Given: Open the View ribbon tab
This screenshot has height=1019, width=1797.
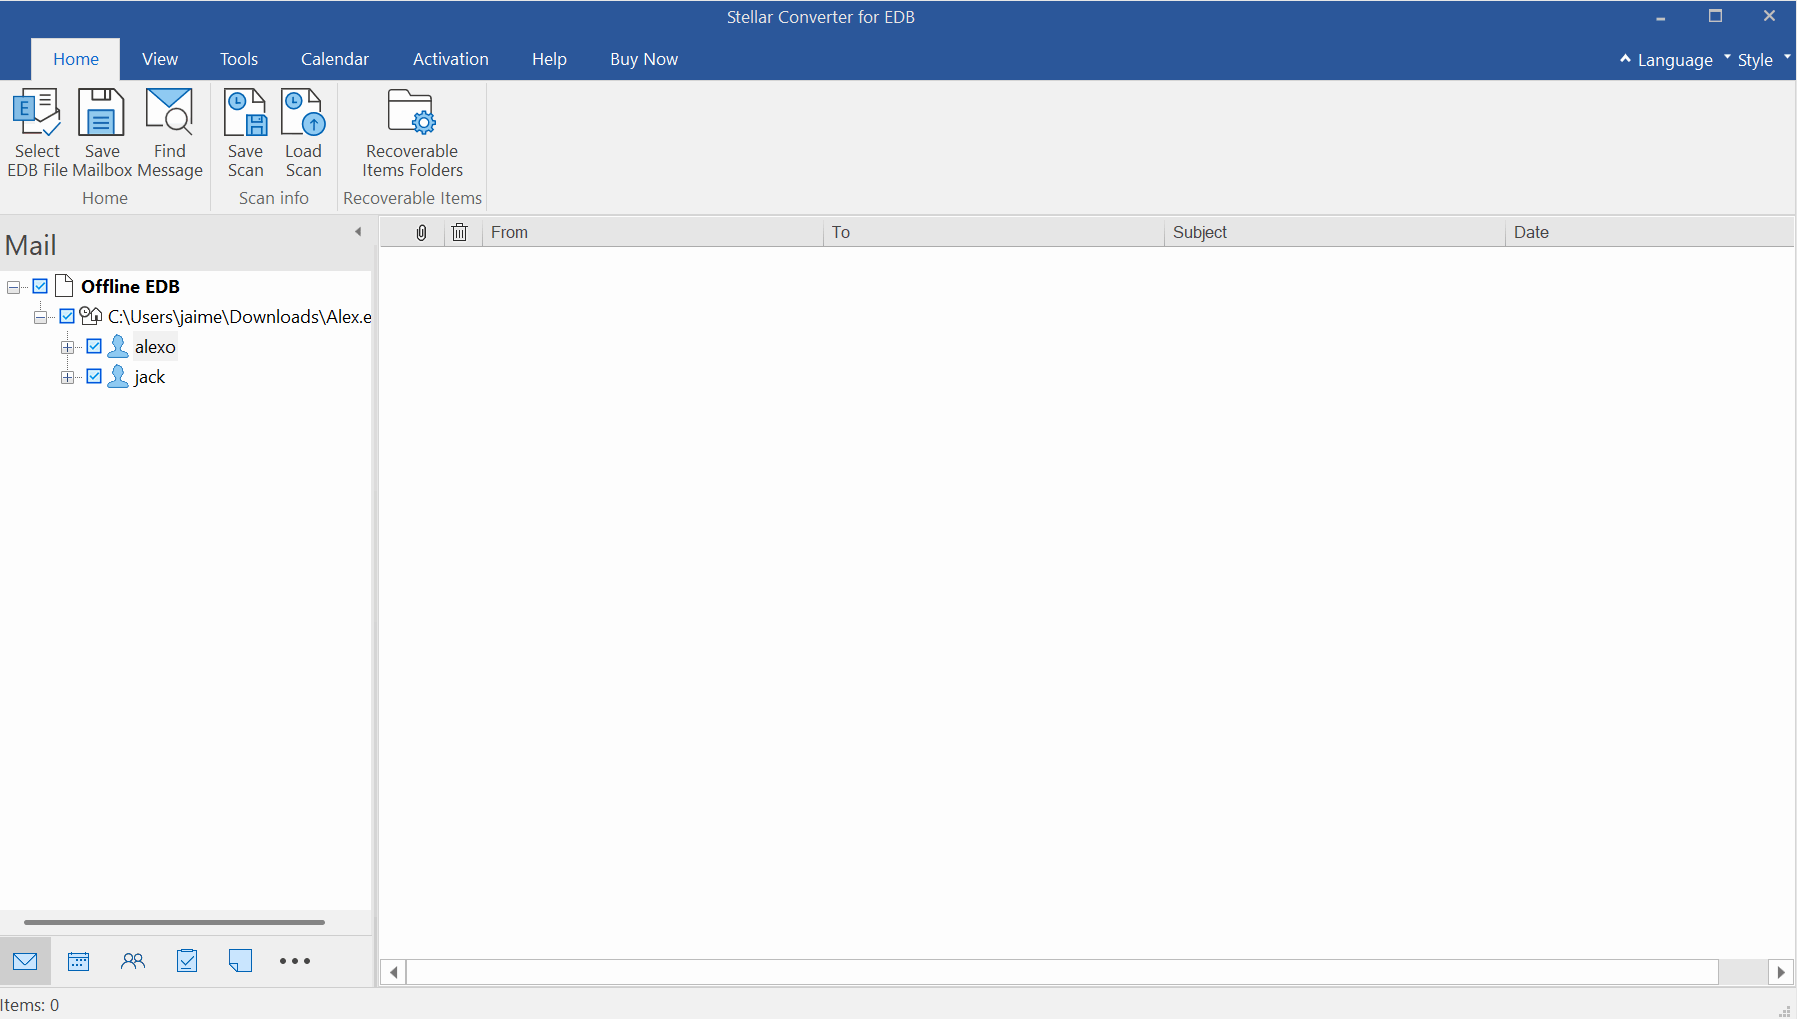Looking at the screenshot, I should tap(160, 59).
